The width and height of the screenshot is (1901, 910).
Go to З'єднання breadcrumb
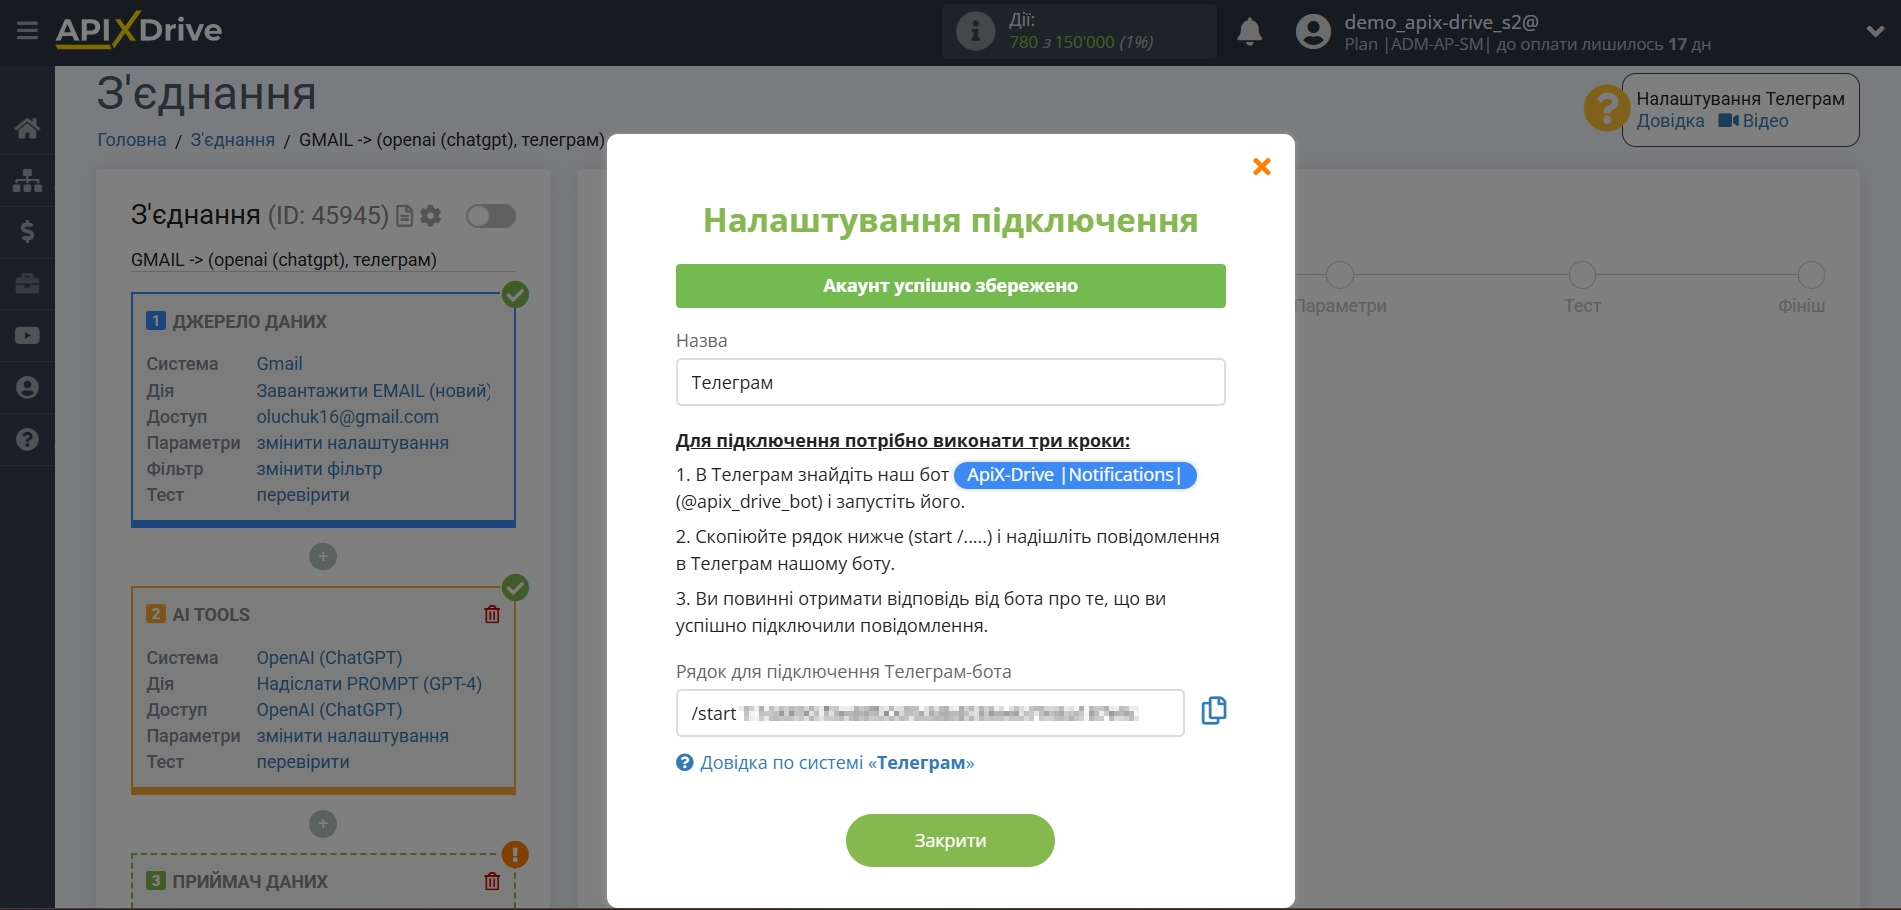point(232,140)
